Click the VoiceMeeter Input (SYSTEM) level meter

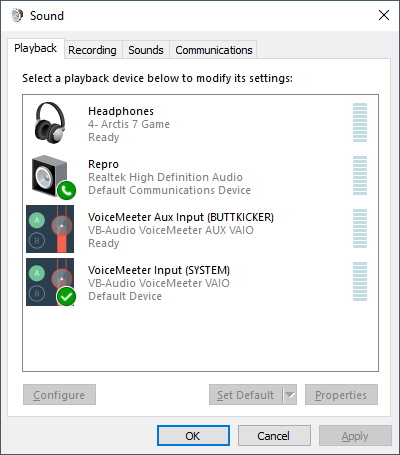click(x=360, y=281)
